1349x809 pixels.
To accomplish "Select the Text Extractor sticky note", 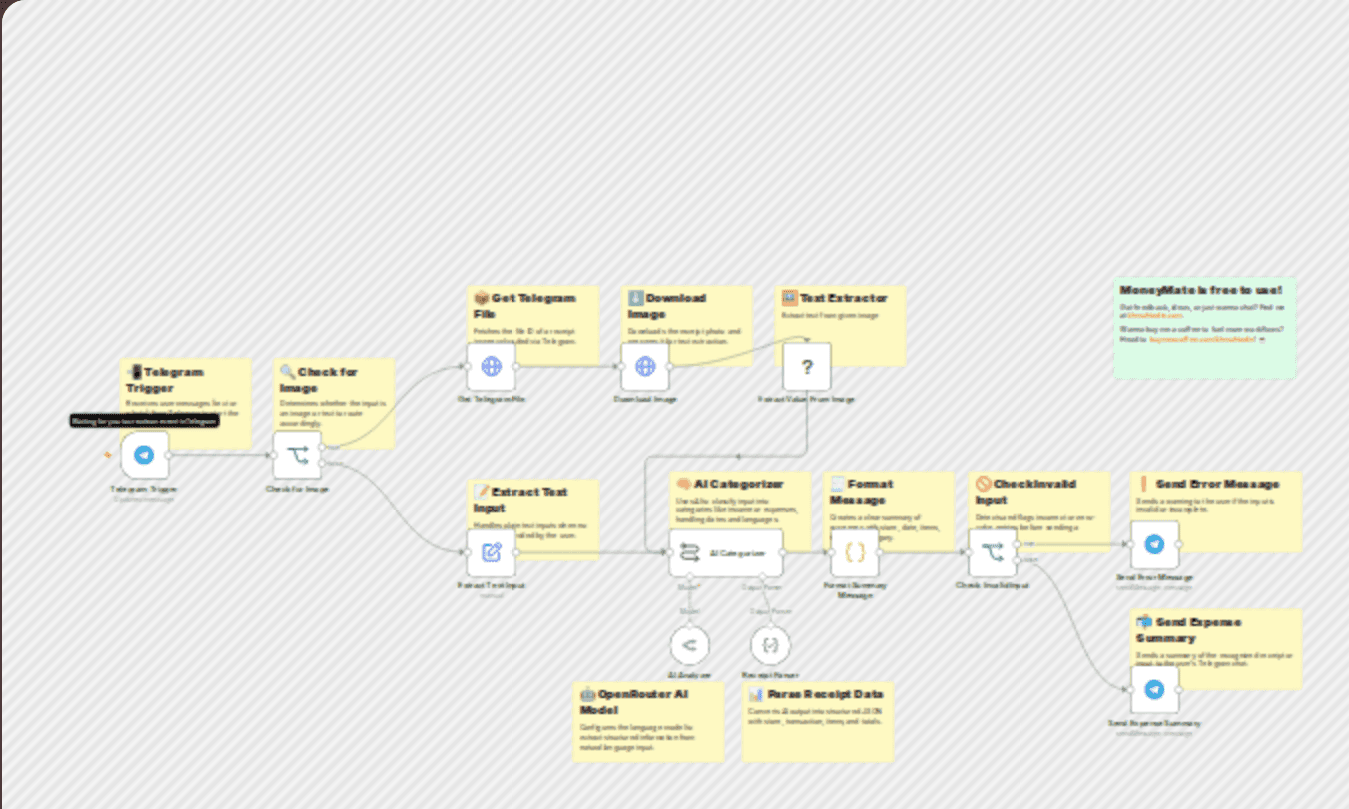I will coord(841,325).
